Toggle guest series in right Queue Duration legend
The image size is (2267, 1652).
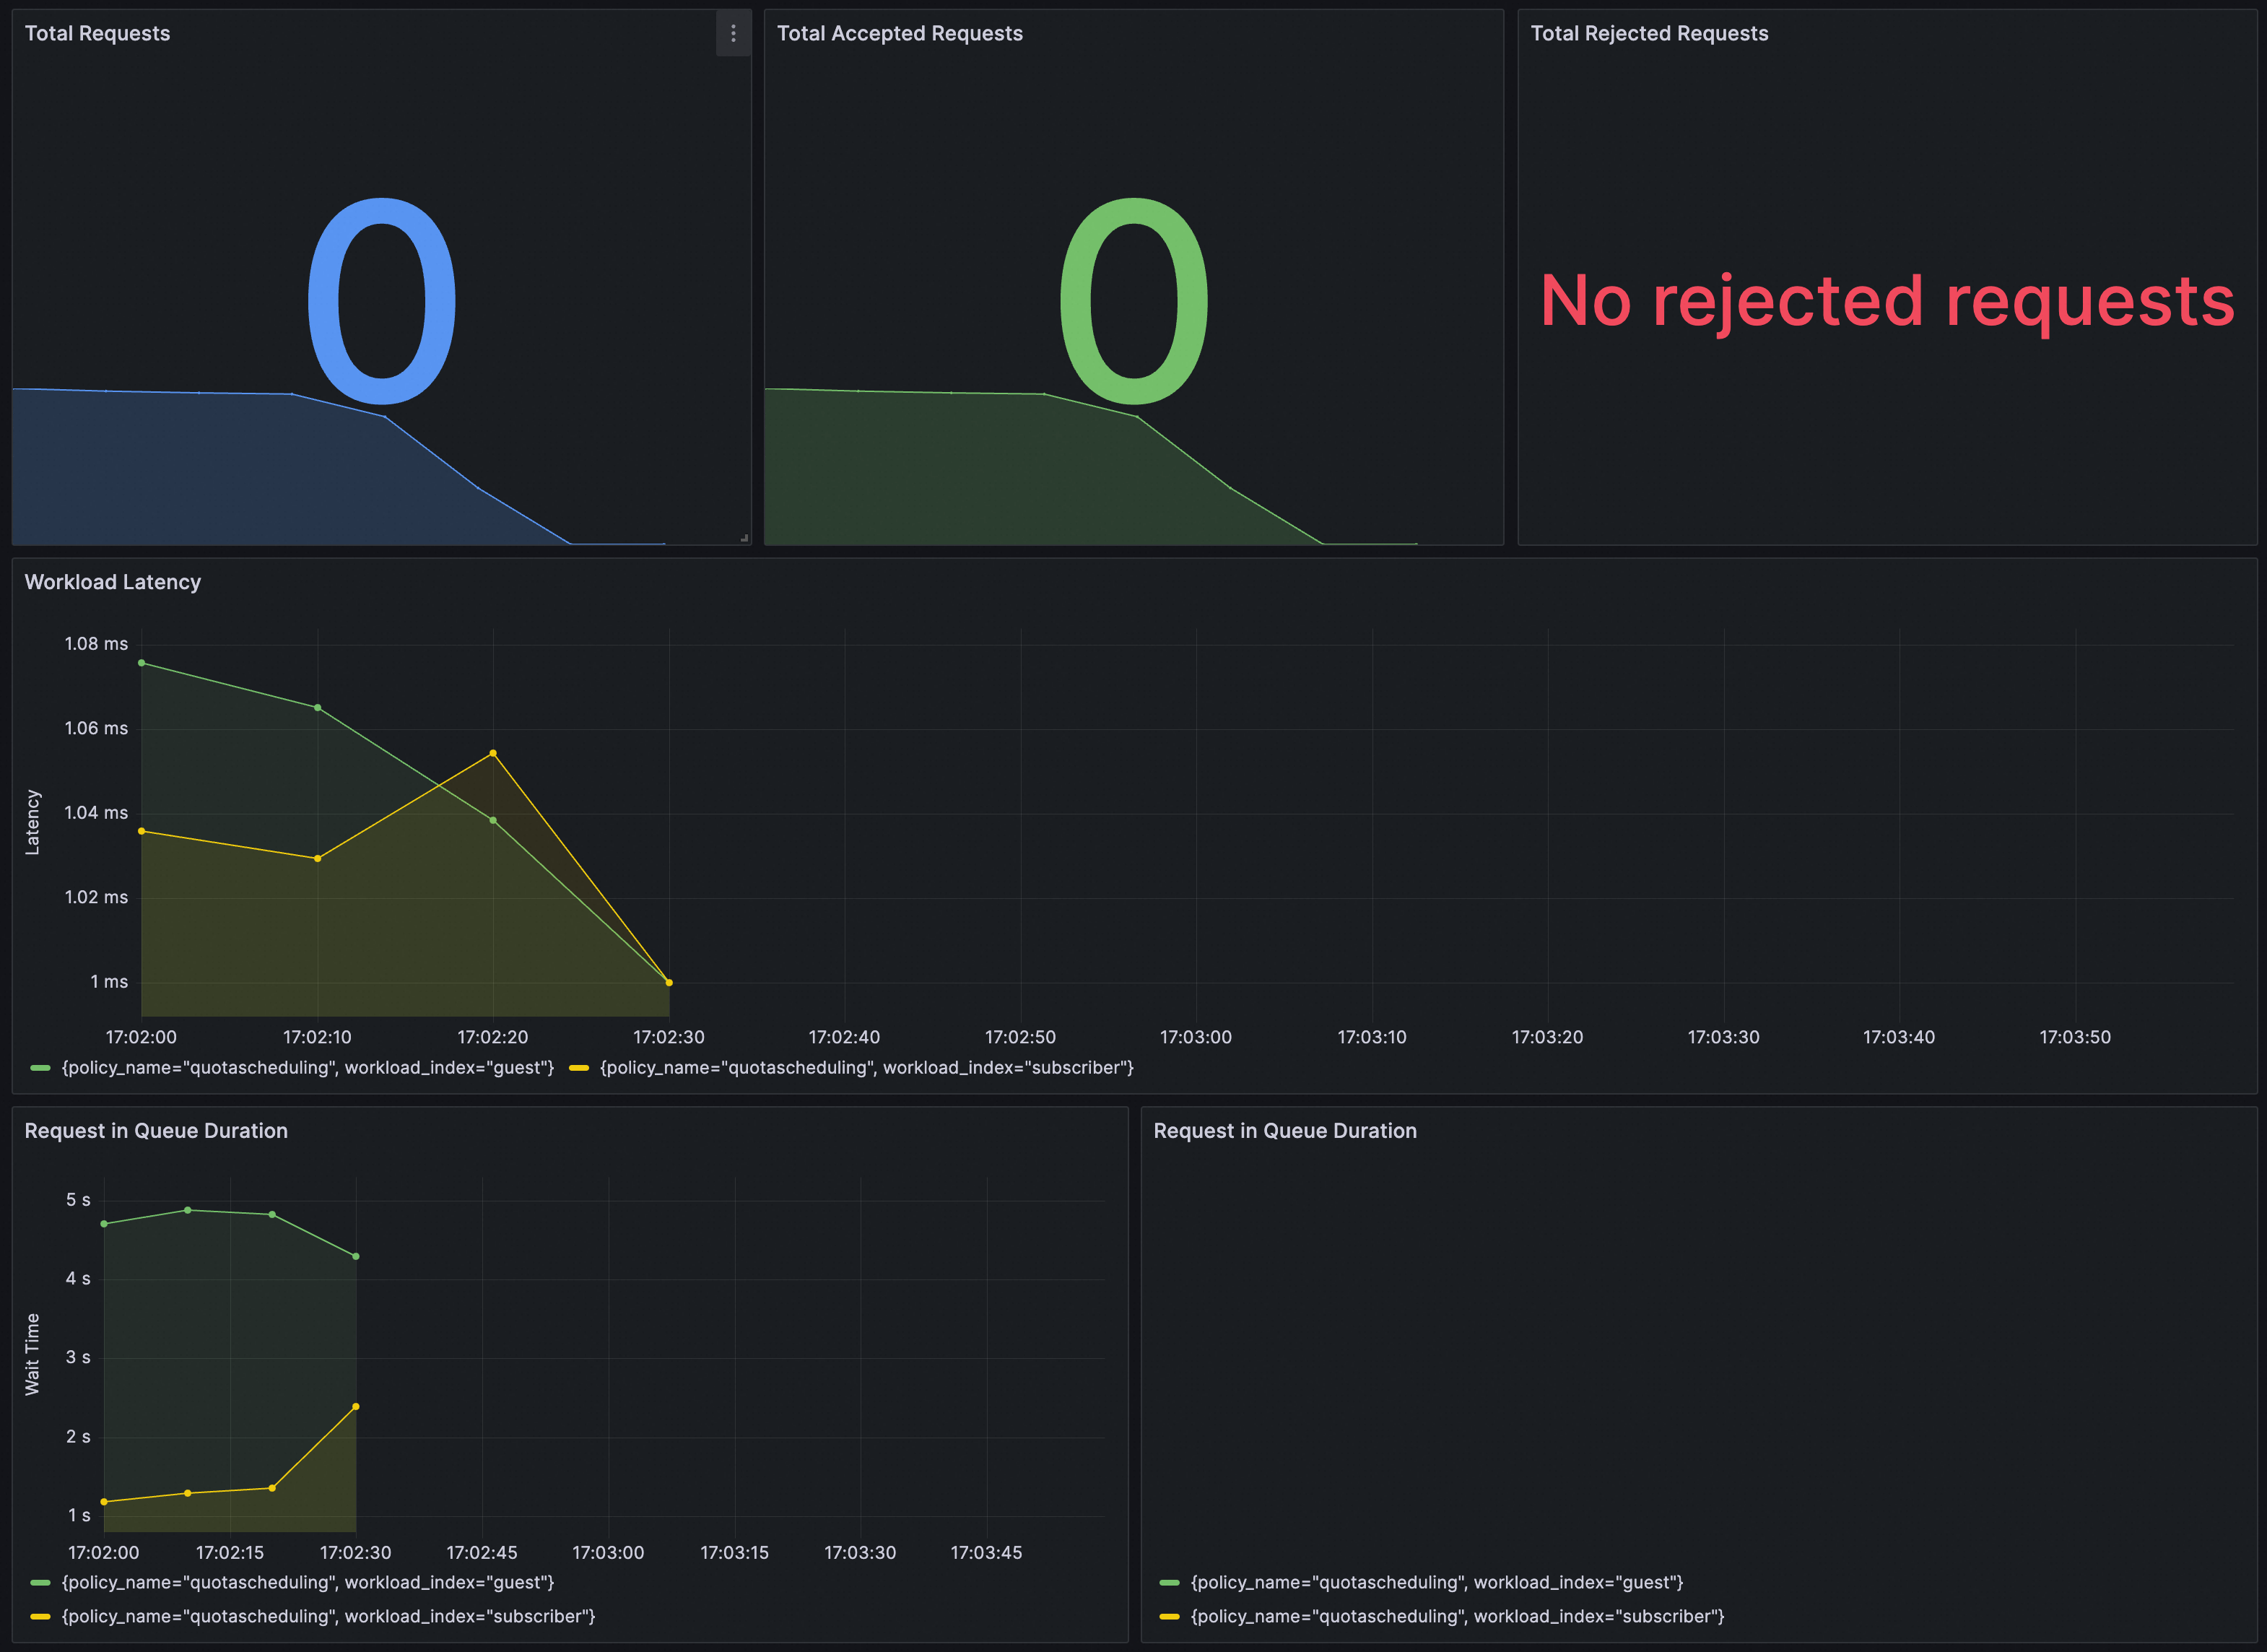coord(1436,1582)
